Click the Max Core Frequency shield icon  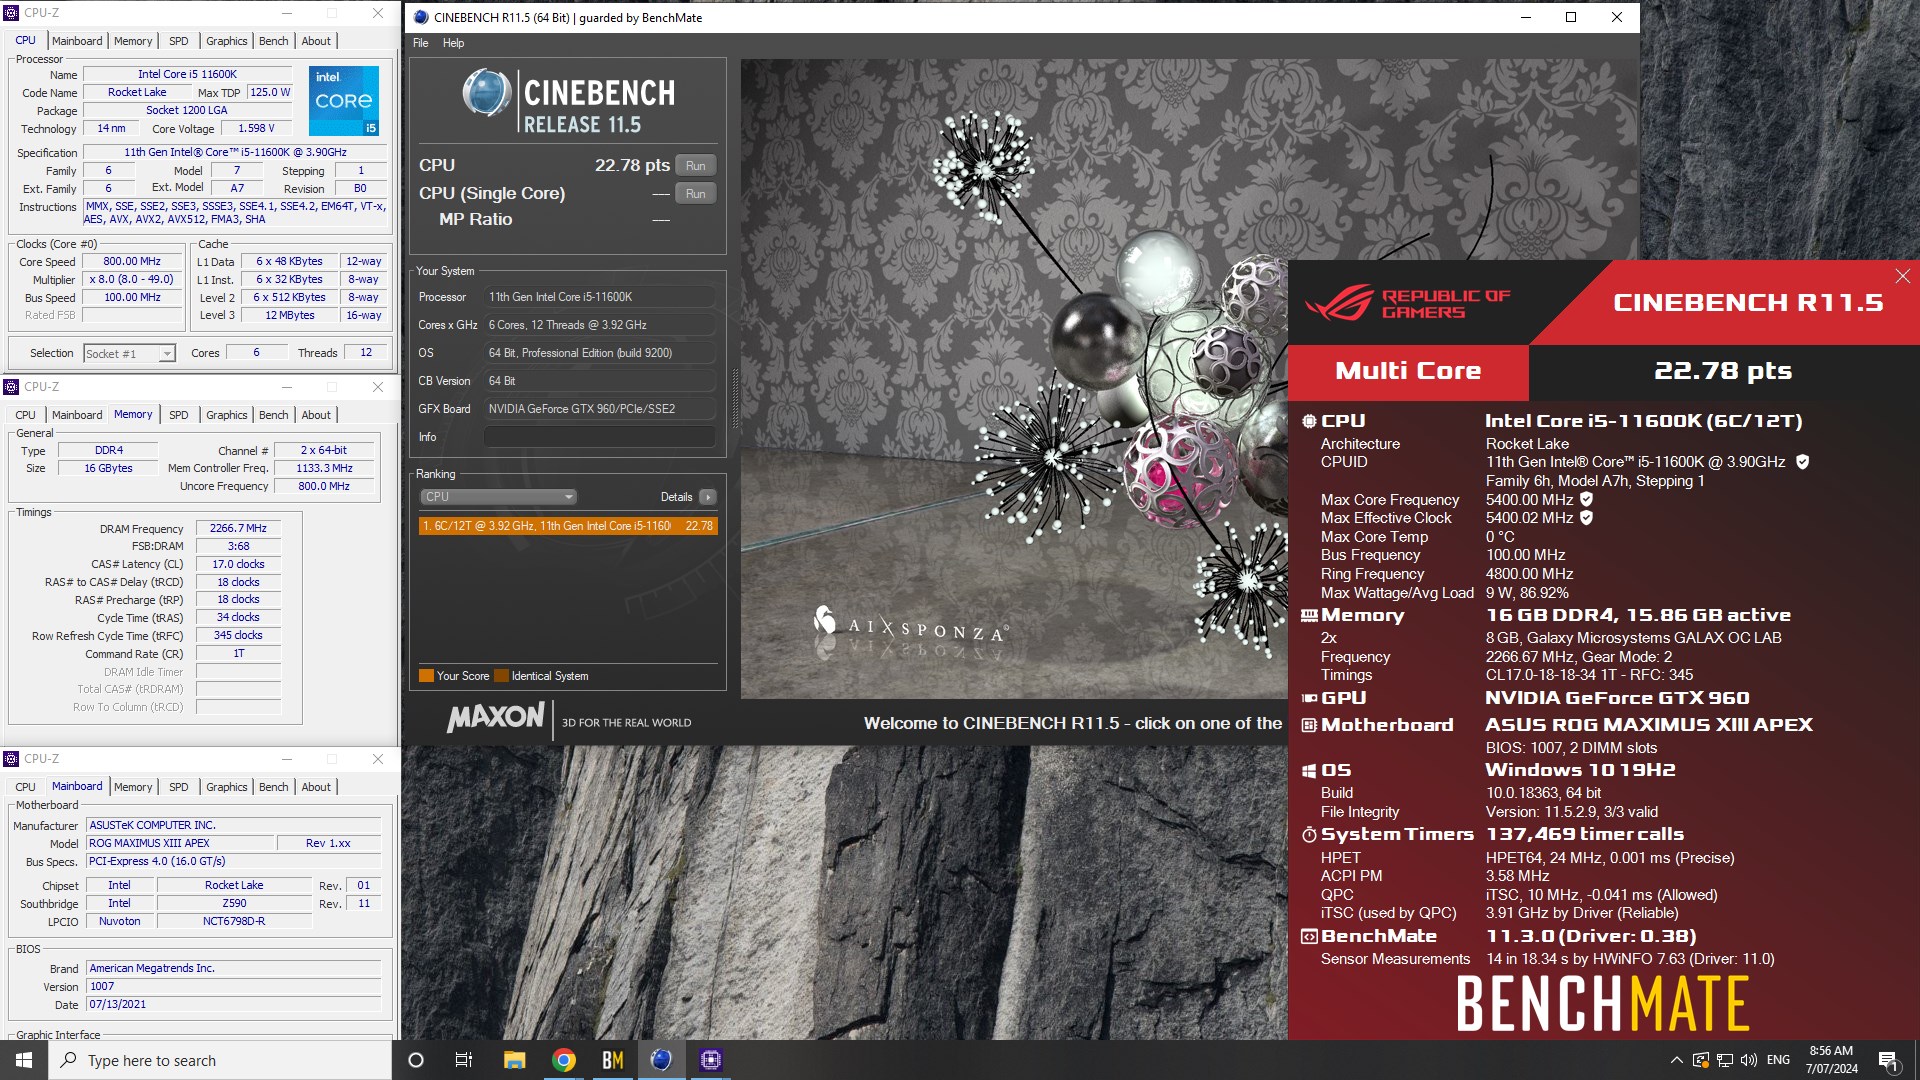click(x=1586, y=499)
